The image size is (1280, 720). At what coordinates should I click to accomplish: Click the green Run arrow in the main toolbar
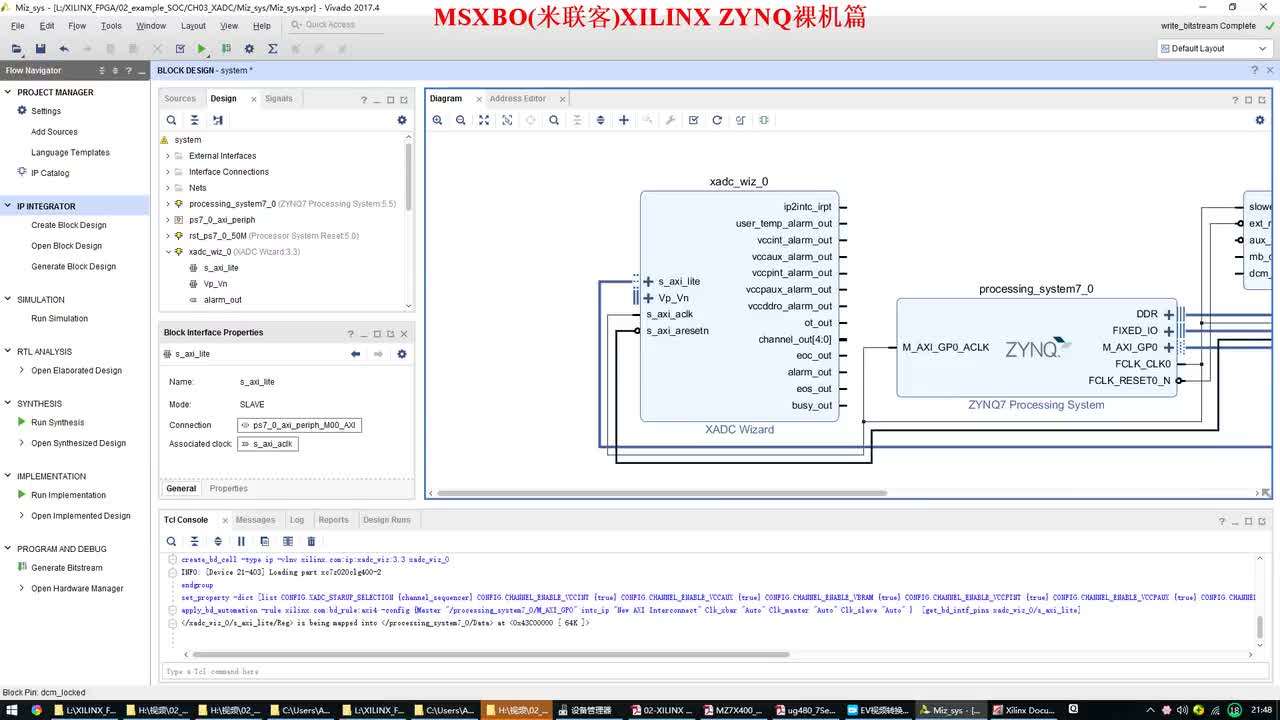click(x=202, y=48)
